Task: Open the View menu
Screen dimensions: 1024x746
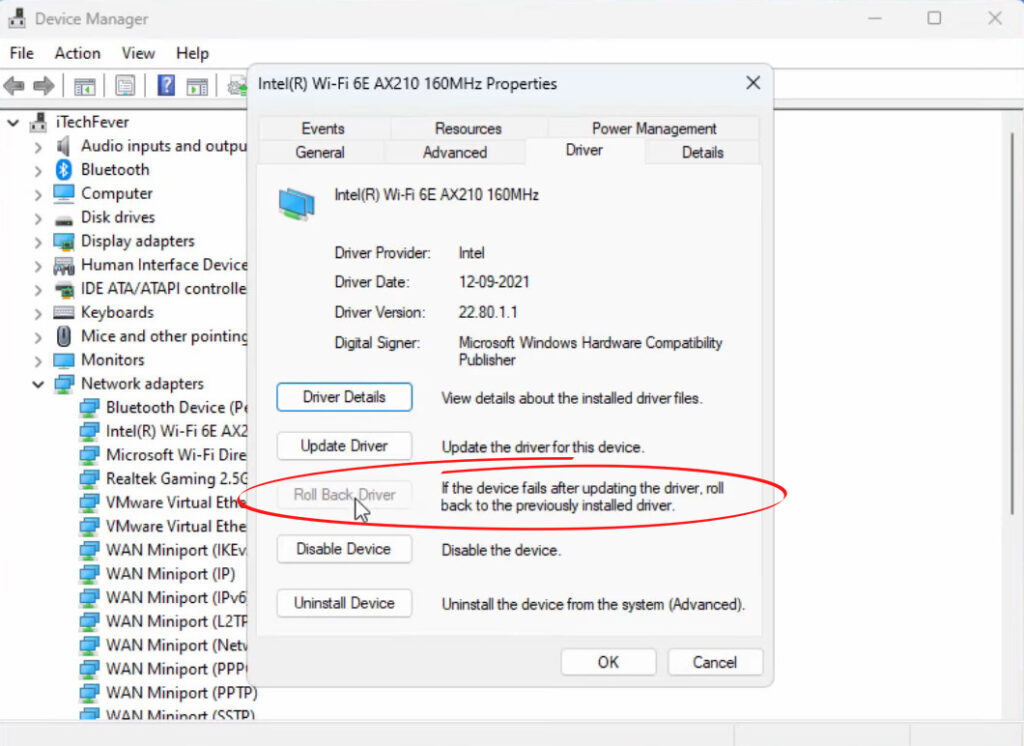Action: (138, 53)
